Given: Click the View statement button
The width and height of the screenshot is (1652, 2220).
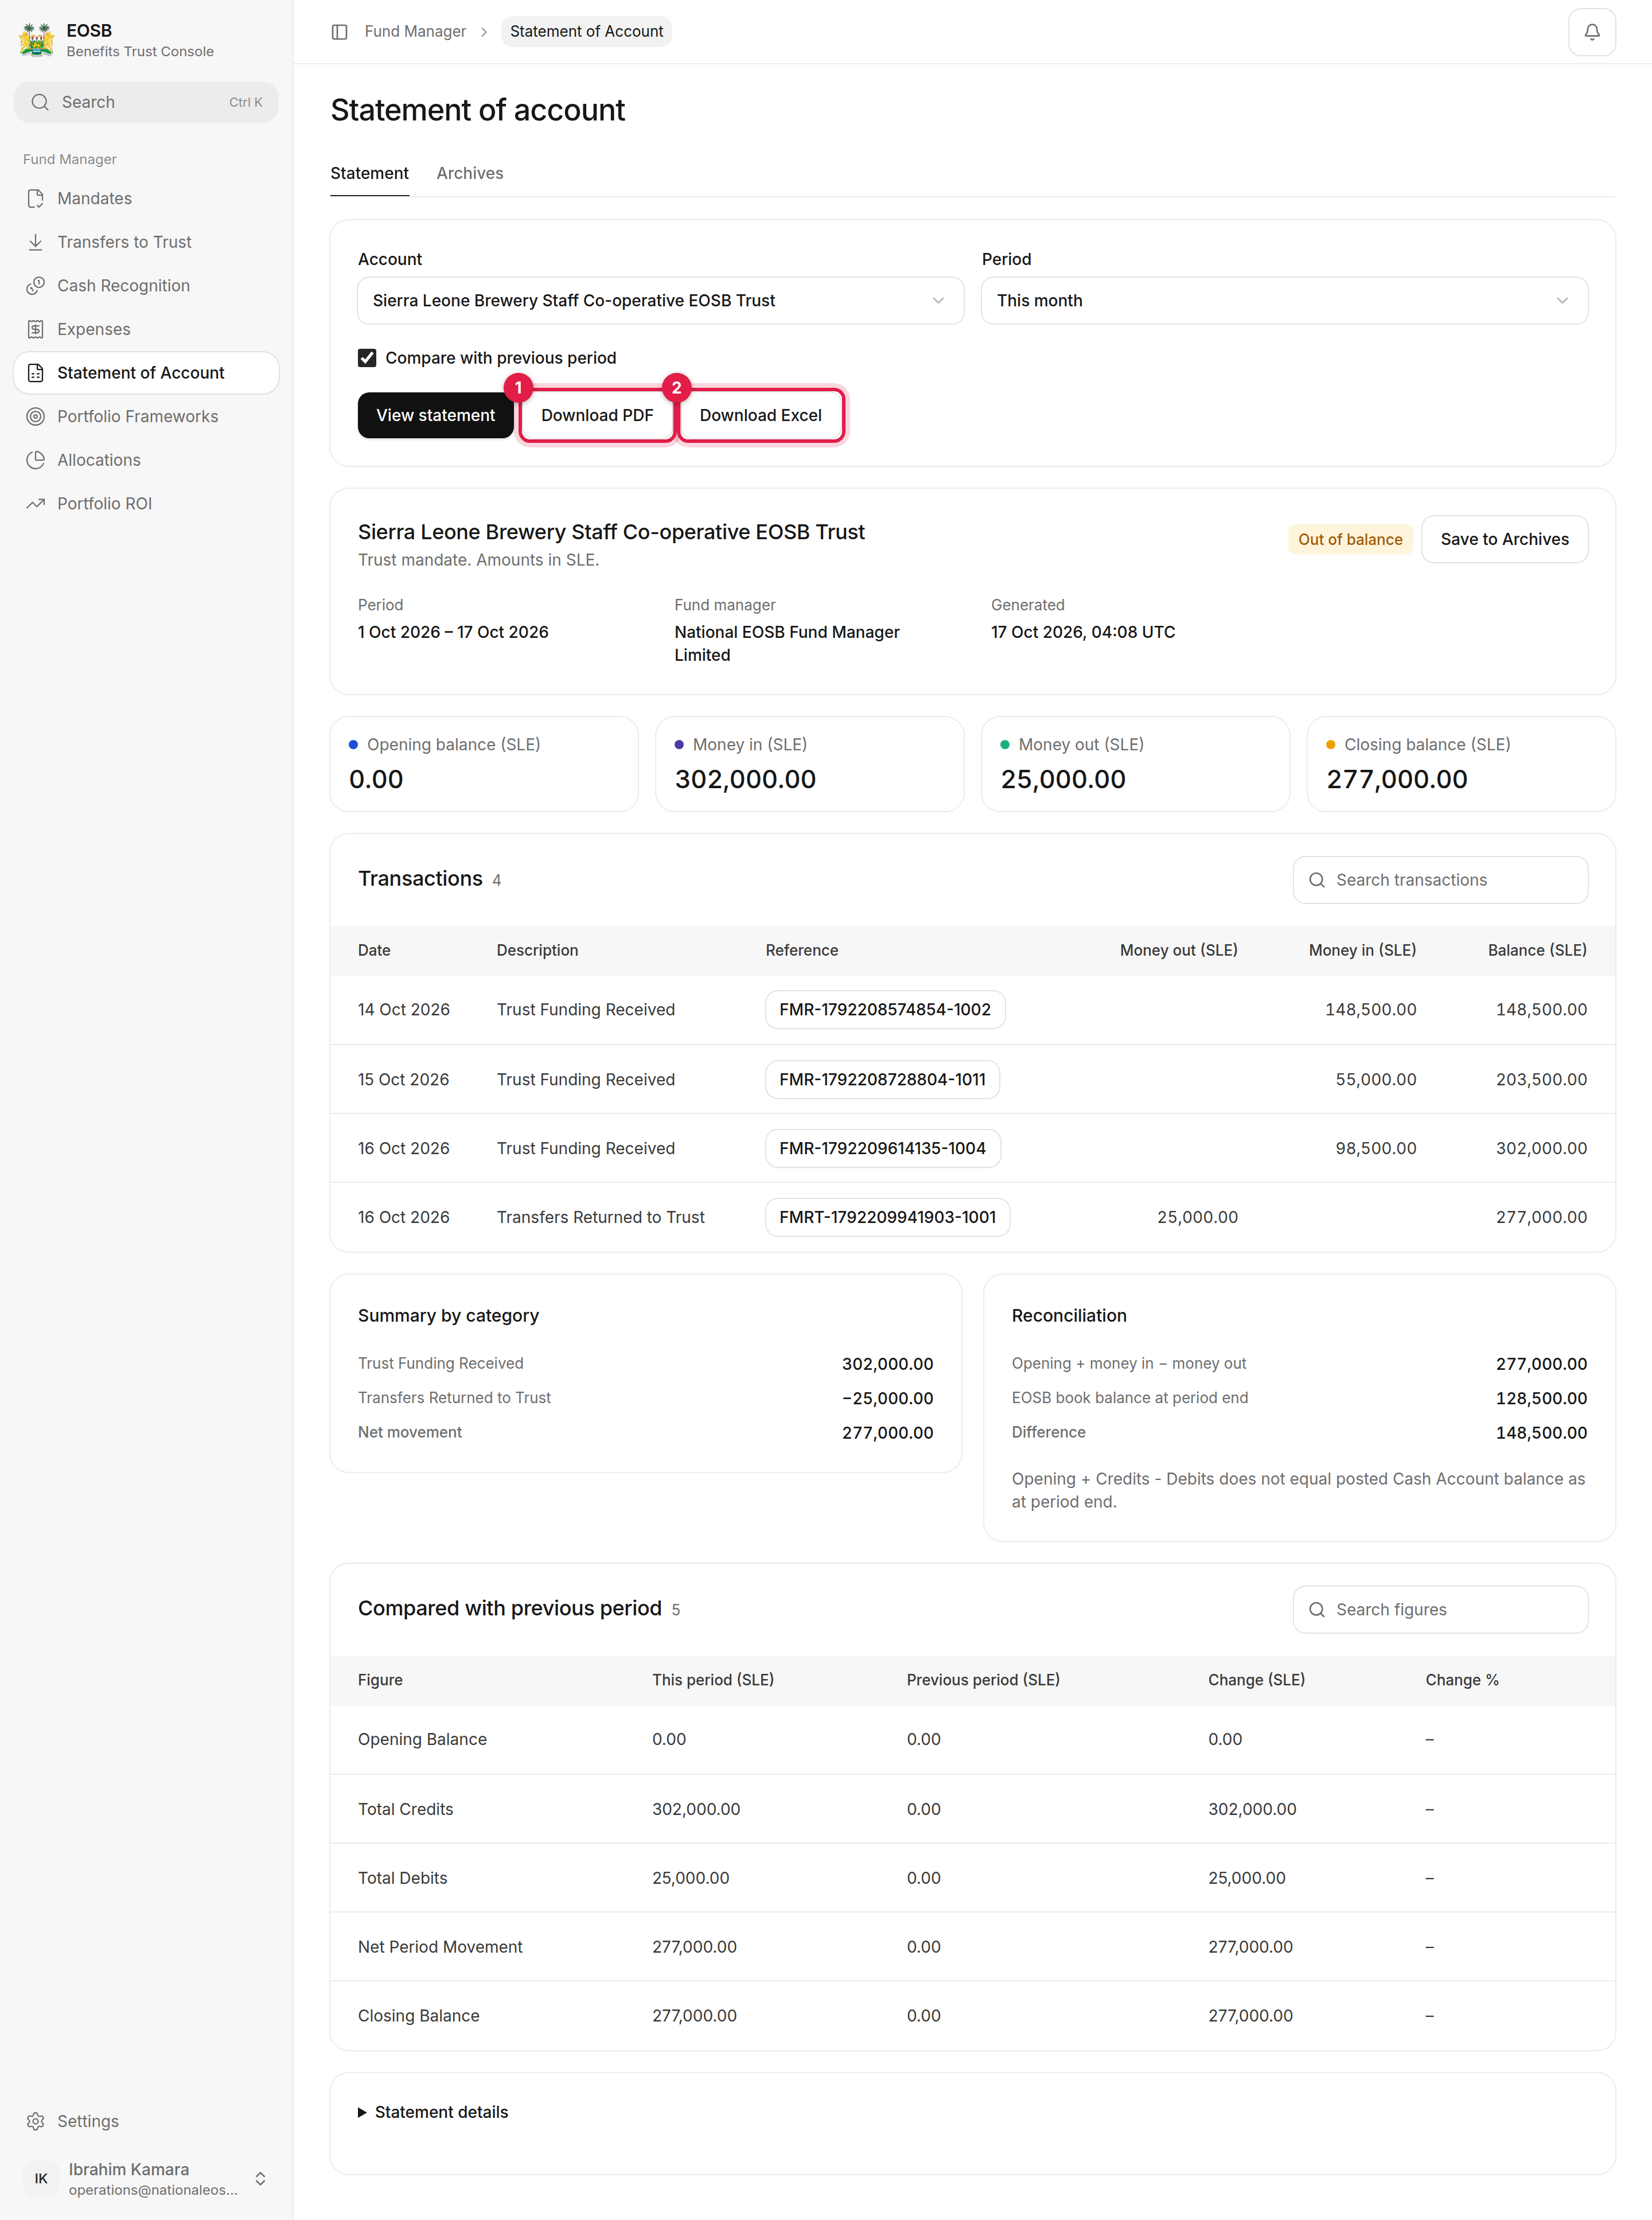Looking at the screenshot, I should point(435,415).
